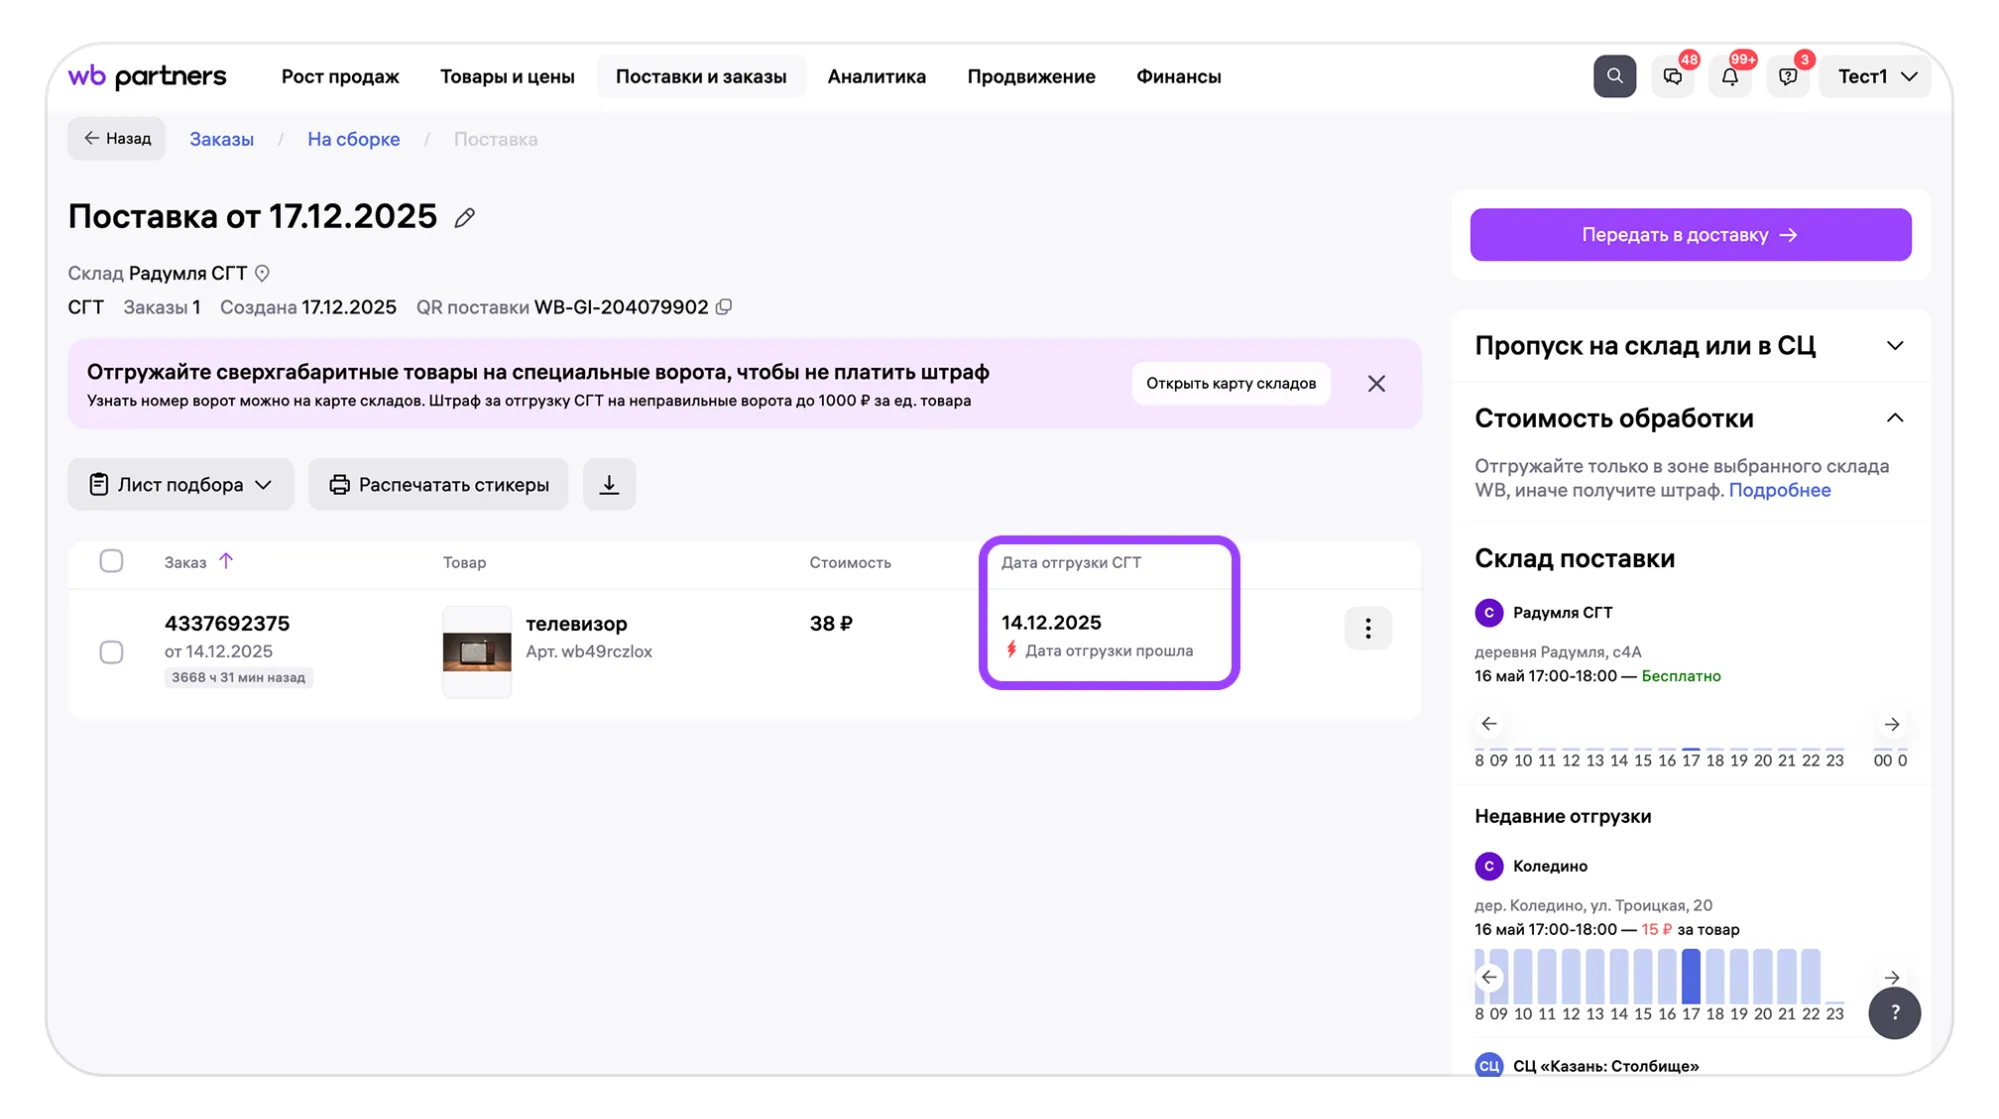This screenshot has width=1999, height=1119.
Task: Open Товары и цены menu
Action: click(x=507, y=77)
